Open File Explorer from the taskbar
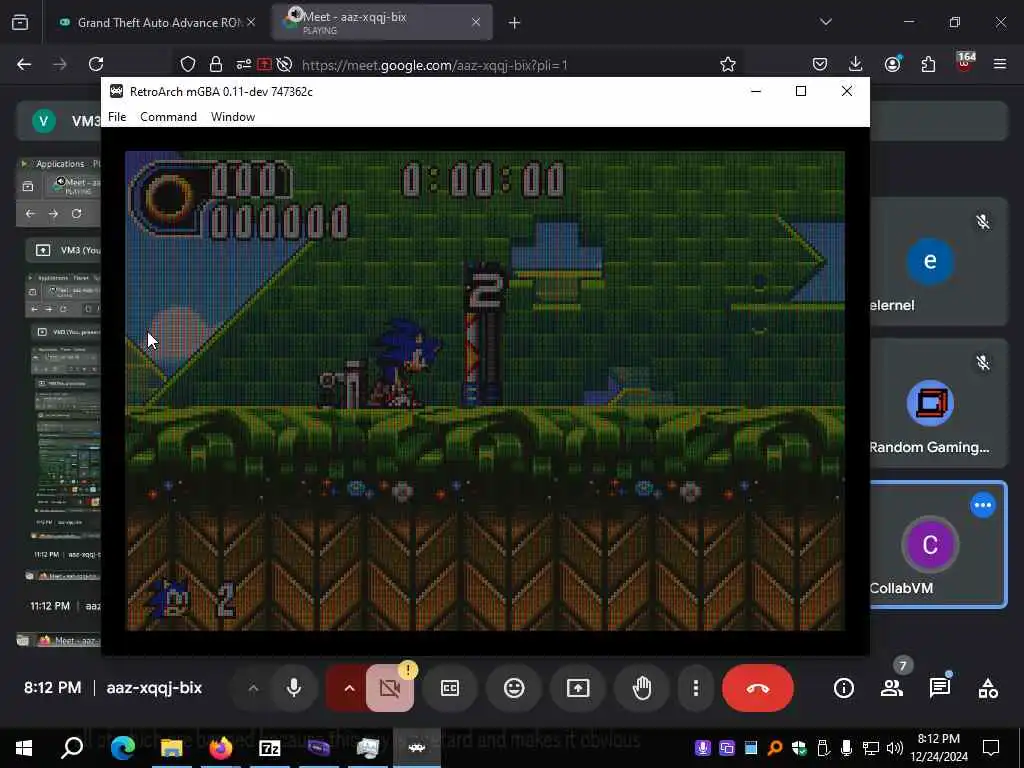The width and height of the screenshot is (1024, 768). point(172,748)
